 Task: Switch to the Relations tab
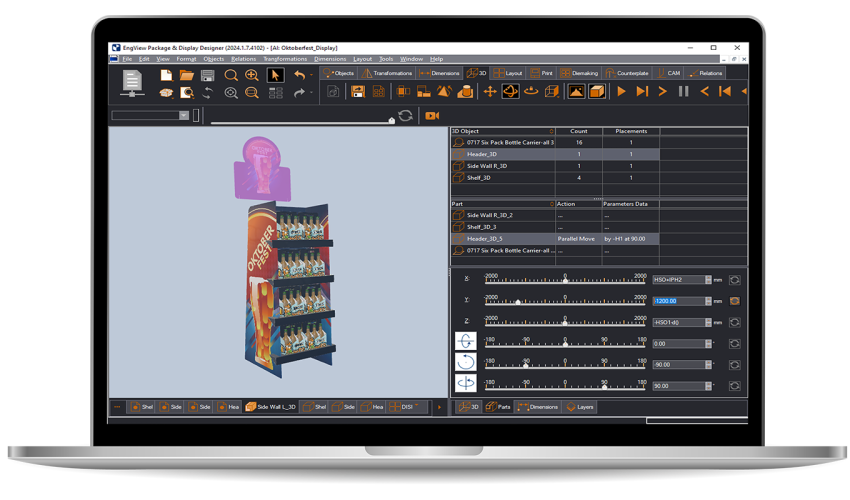(705, 73)
